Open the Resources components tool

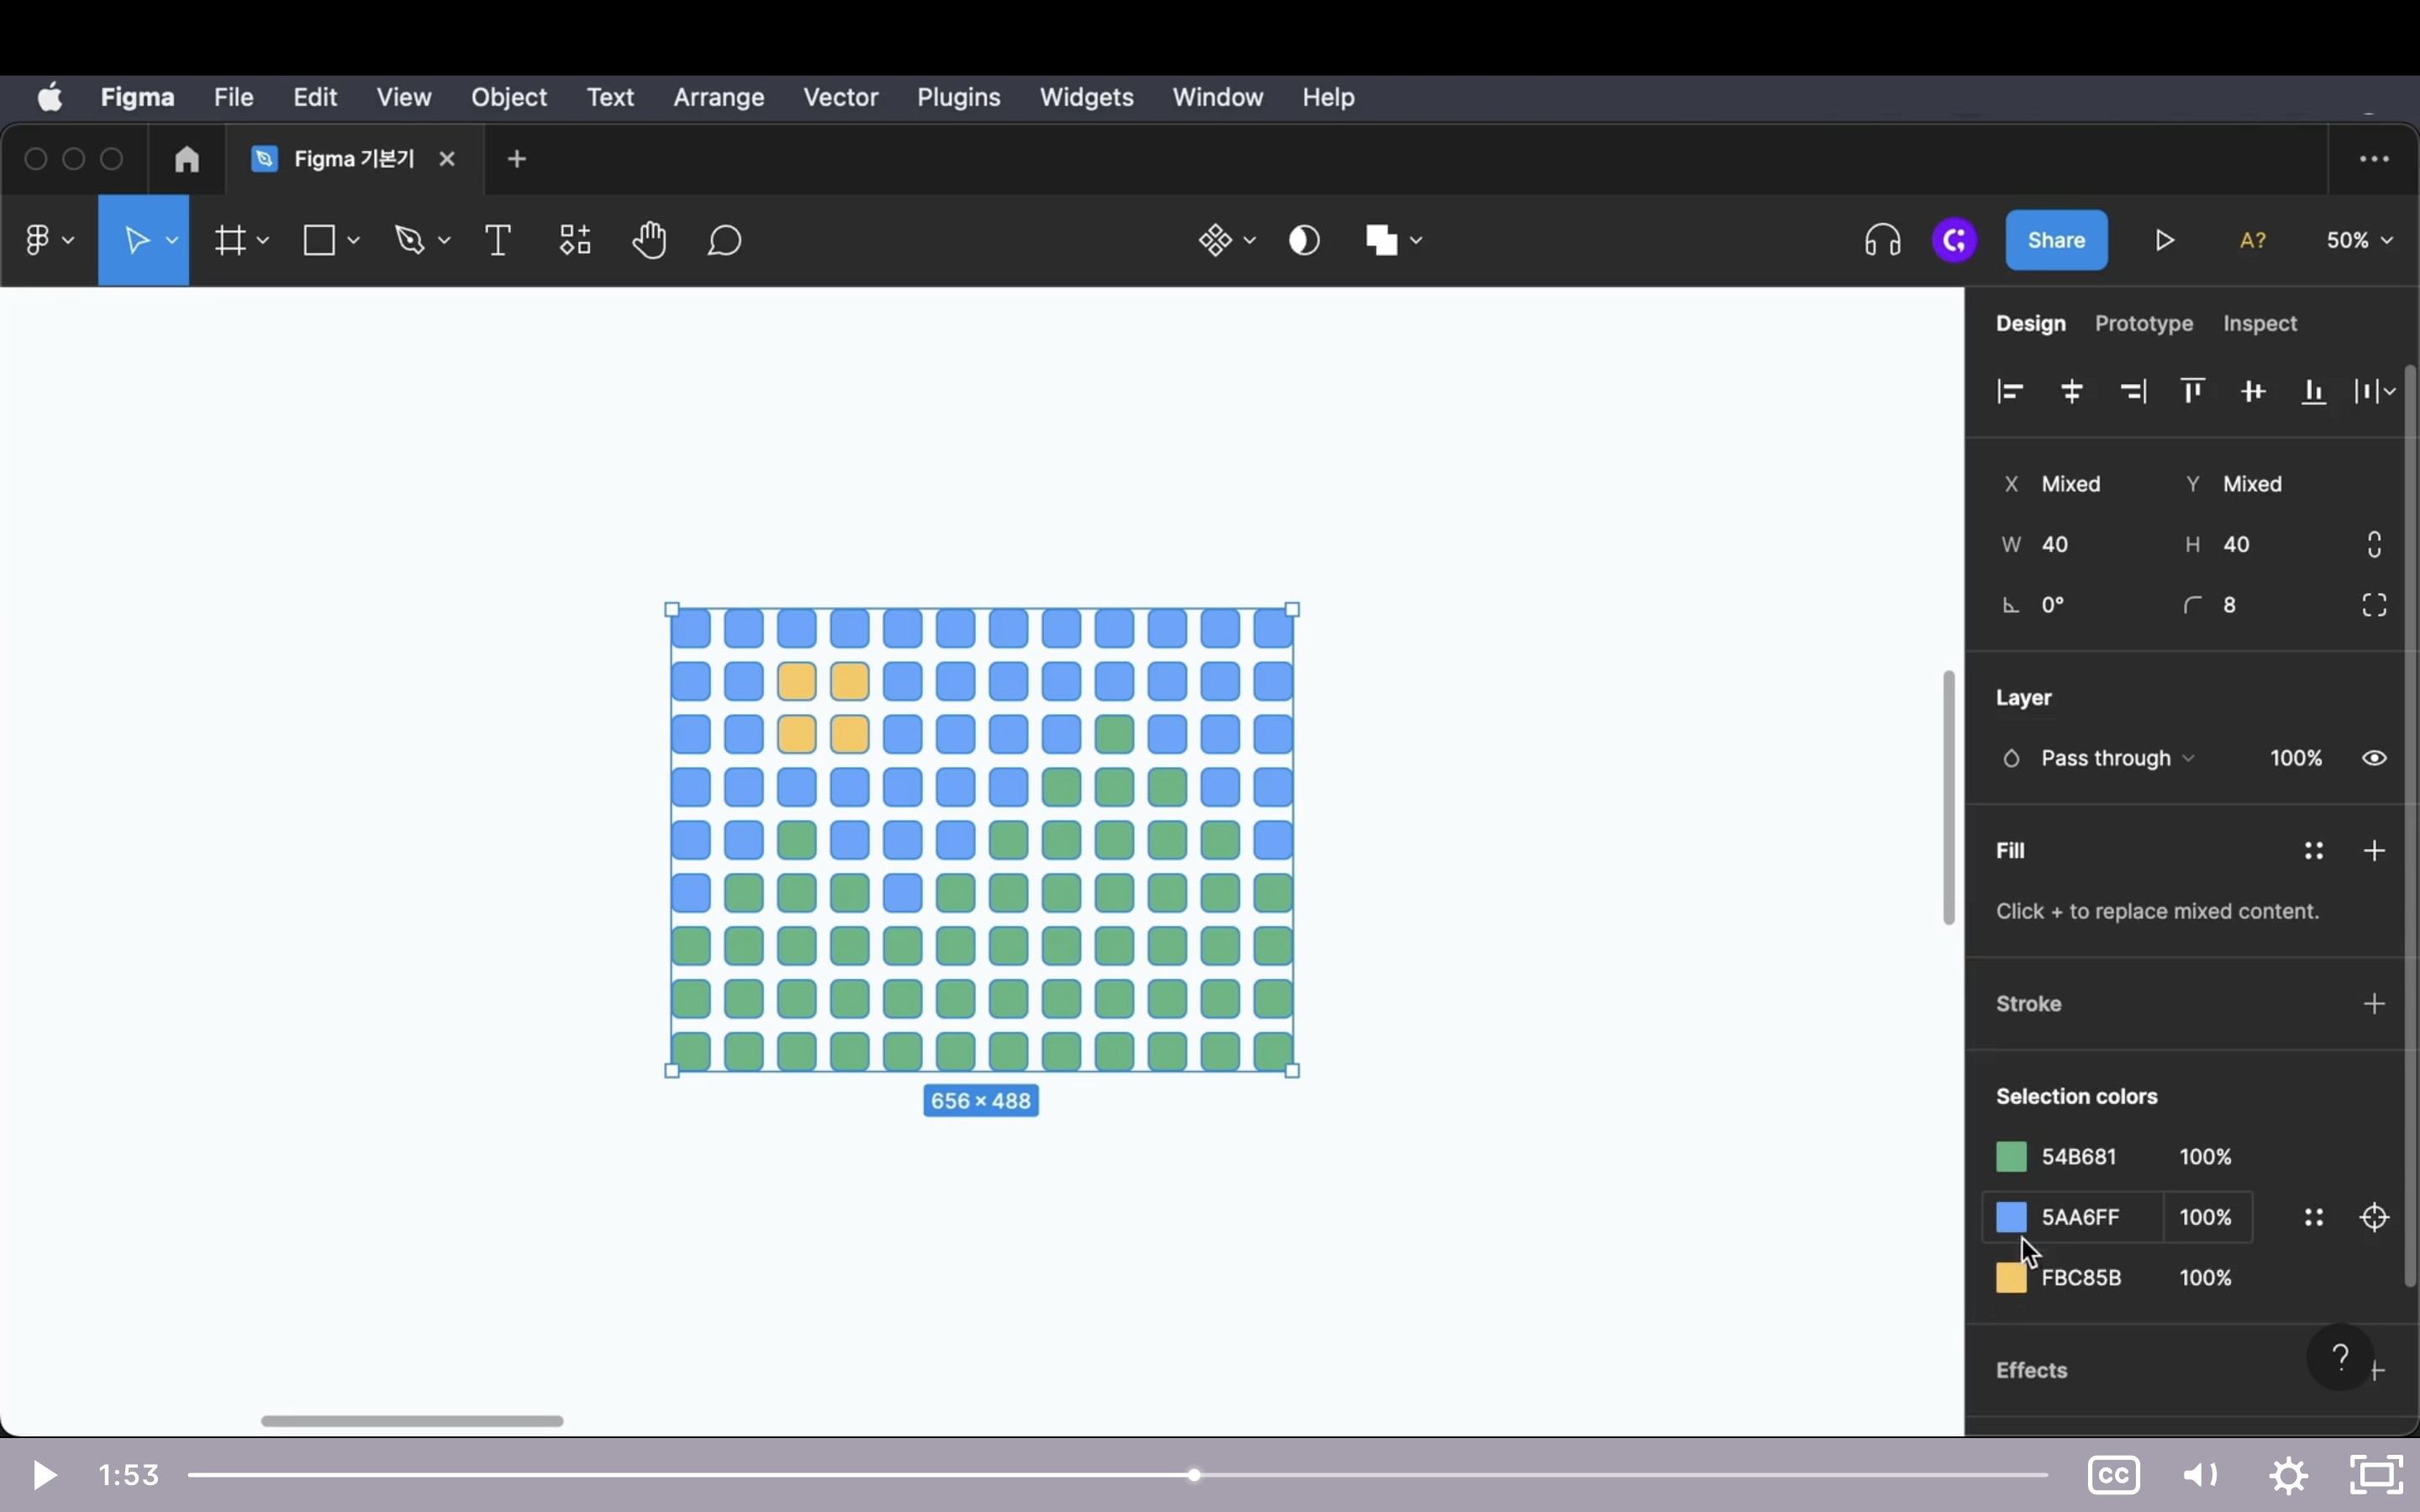(575, 240)
